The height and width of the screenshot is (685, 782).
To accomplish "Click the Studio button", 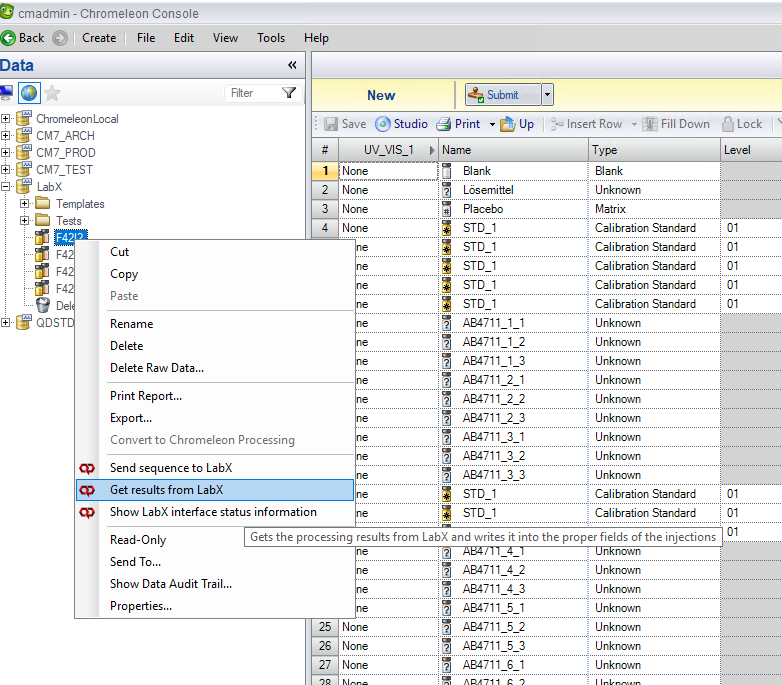I will [401, 124].
